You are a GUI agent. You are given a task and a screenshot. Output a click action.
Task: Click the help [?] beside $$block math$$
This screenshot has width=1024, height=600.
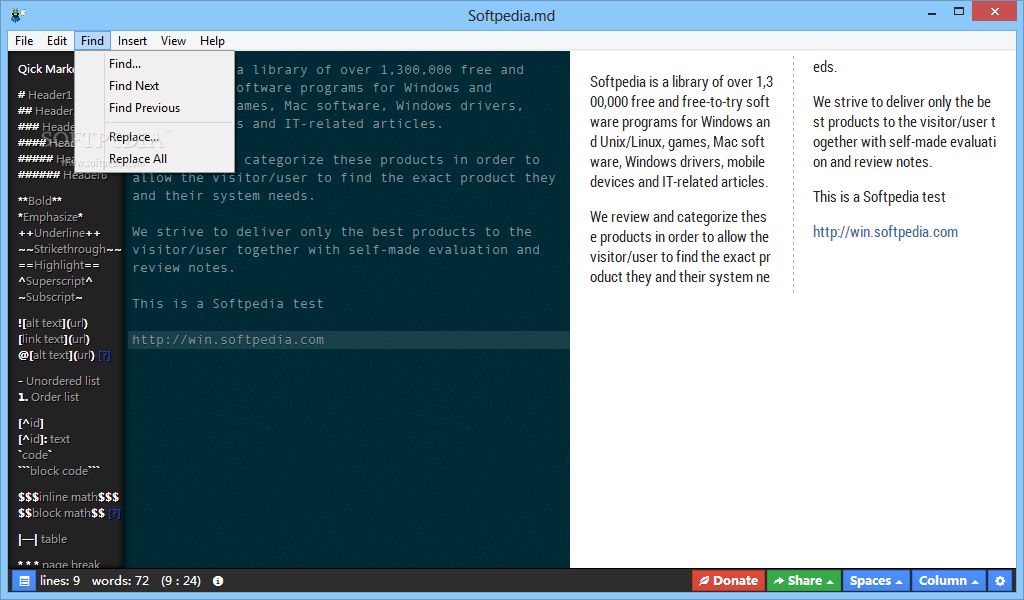[114, 514]
